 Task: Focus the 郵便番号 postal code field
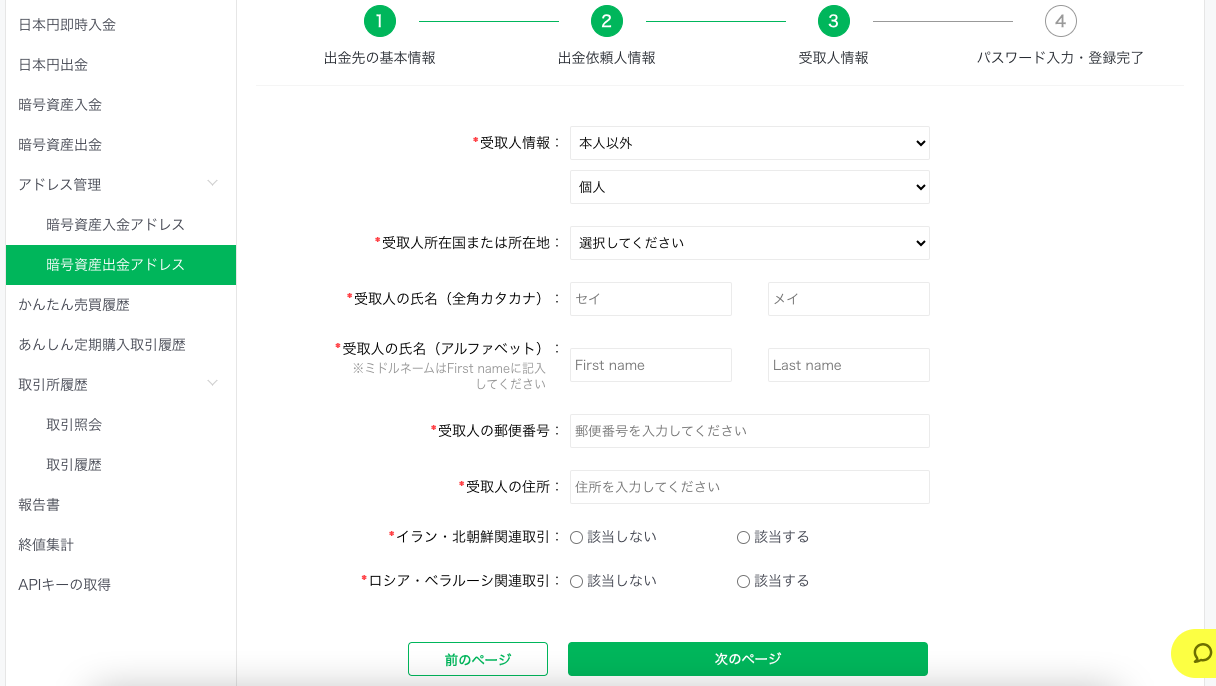750,431
